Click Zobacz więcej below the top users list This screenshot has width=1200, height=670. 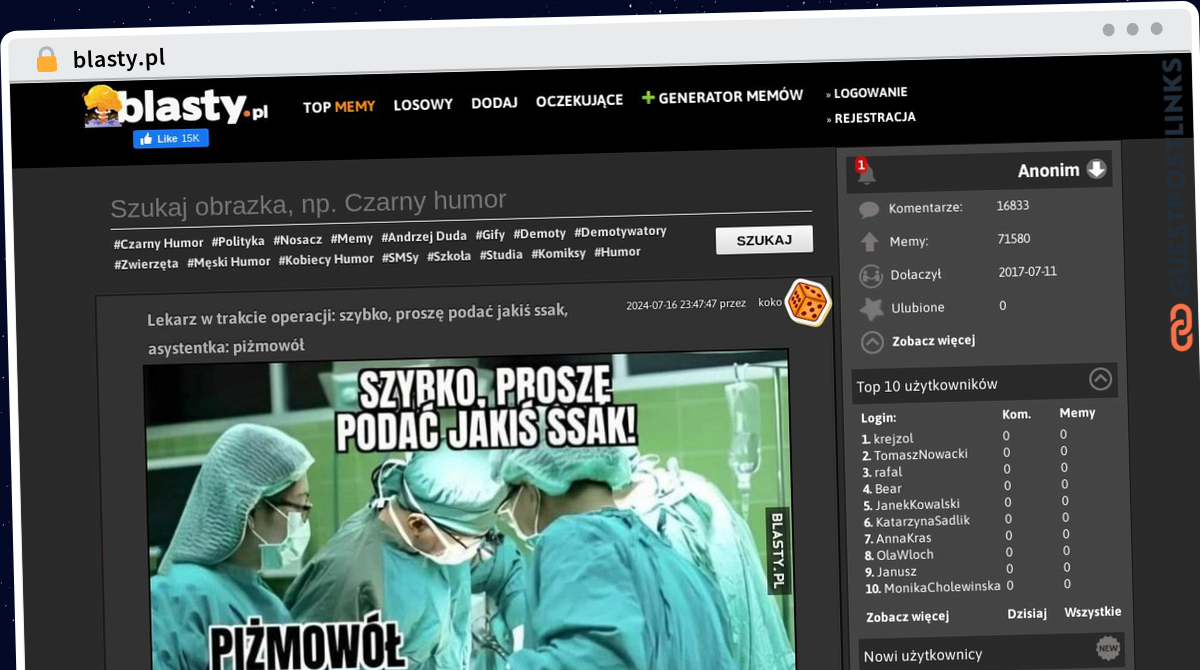[907, 617]
